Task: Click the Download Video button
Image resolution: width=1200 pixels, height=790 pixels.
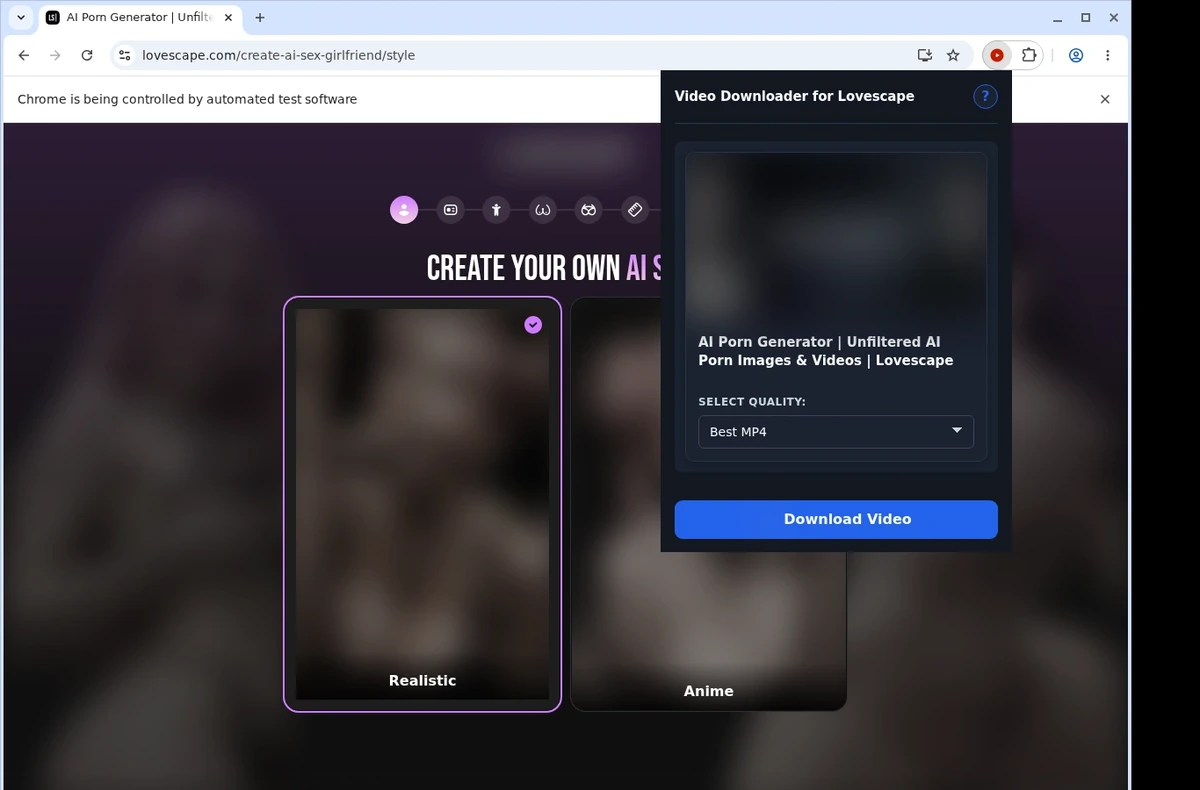Action: pos(836,519)
